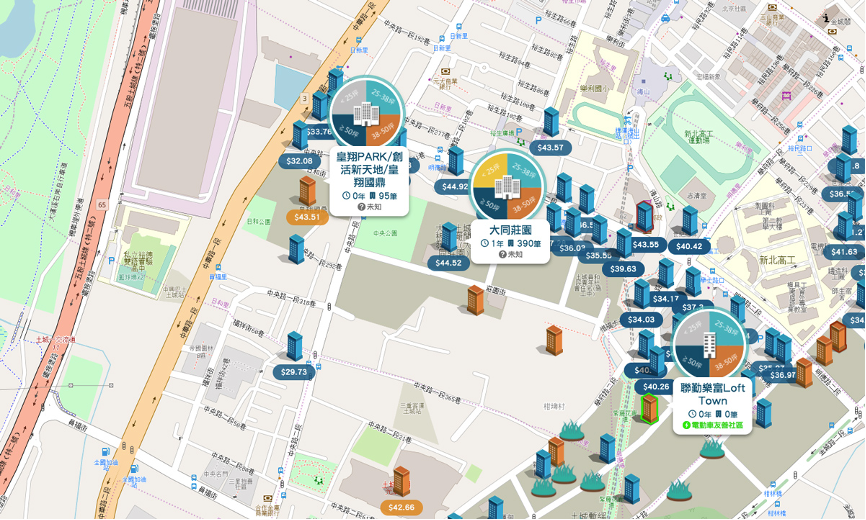866x520 pixels.
Task: Select the blue building above the $44.92 tag
Action: (x=456, y=161)
